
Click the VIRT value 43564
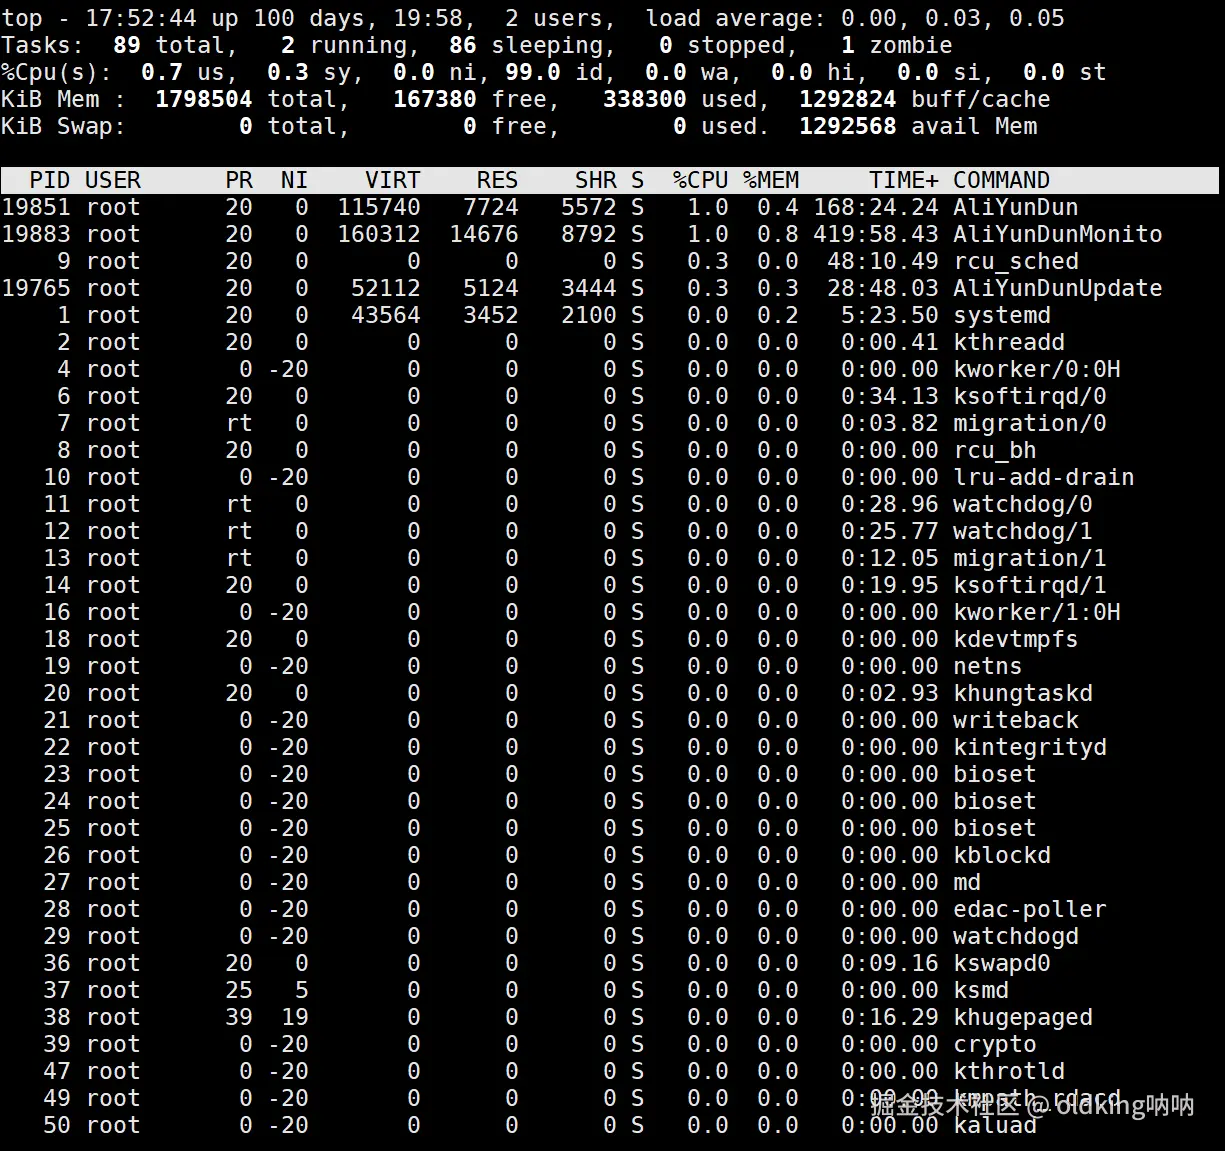click(386, 315)
